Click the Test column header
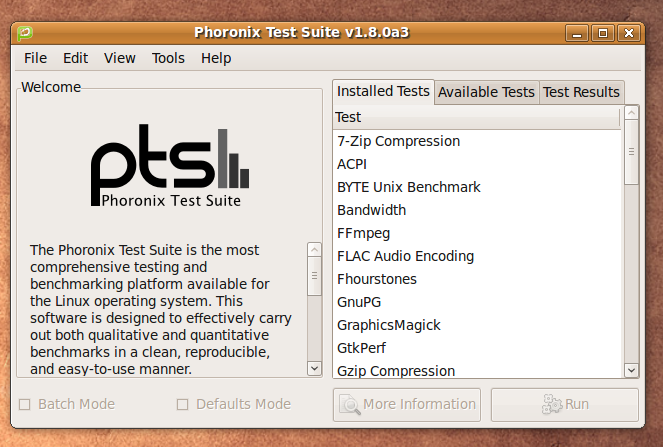Viewport: 663px width, 447px height. (x=477, y=117)
